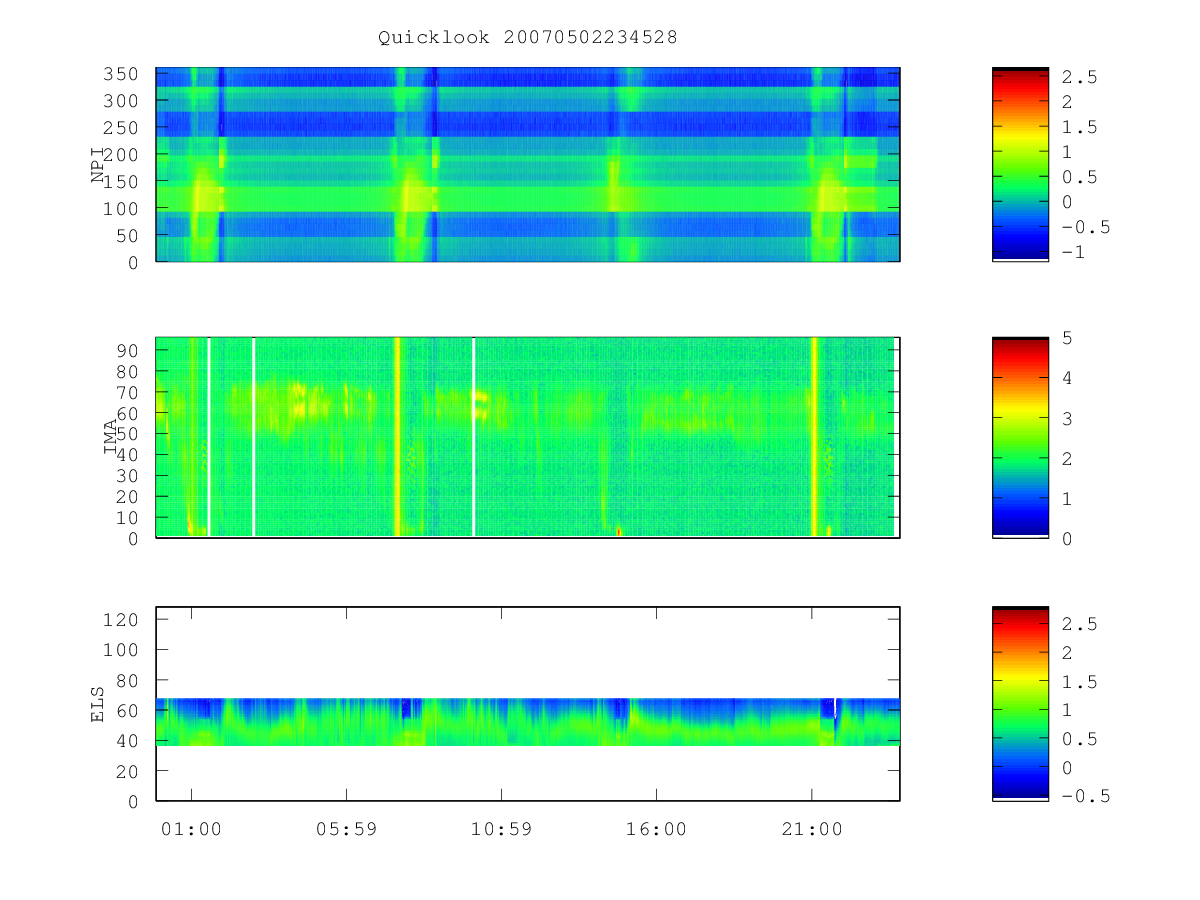This screenshot has height=900, width=1200.
Task: Click the 5 label on IMA color bar
Action: pyautogui.click(x=1068, y=338)
